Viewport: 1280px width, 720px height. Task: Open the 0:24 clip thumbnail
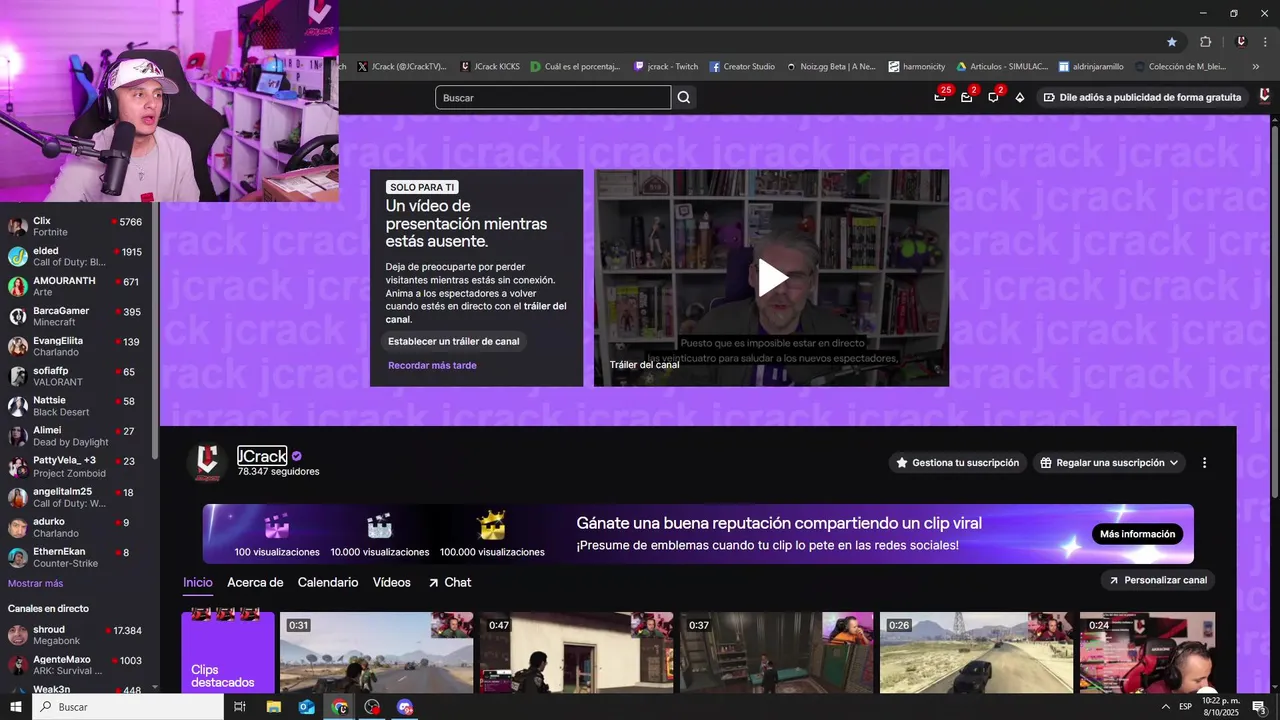1148,652
